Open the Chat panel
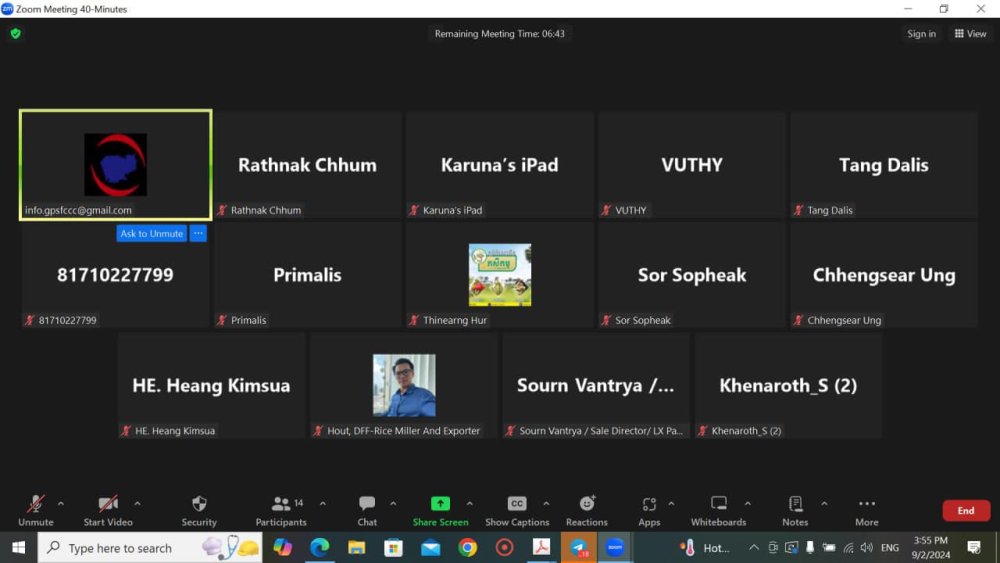This screenshot has height=563, width=1000. click(367, 504)
